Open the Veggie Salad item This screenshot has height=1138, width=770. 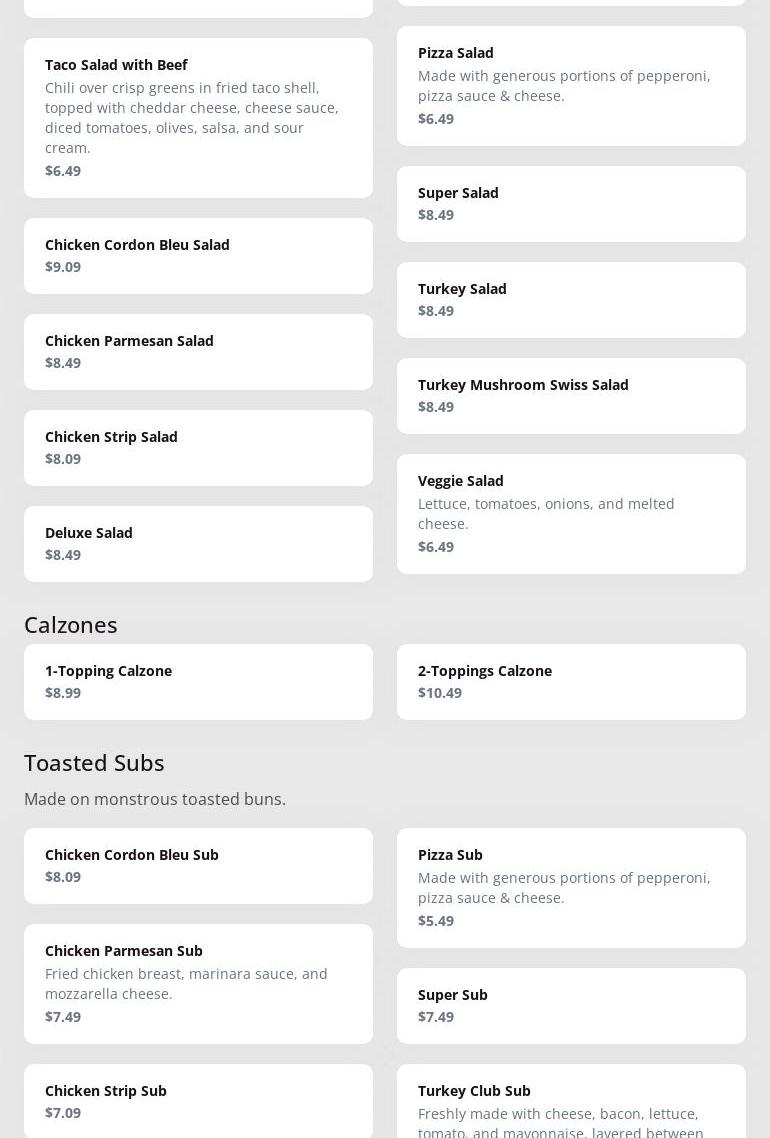coord(571,513)
